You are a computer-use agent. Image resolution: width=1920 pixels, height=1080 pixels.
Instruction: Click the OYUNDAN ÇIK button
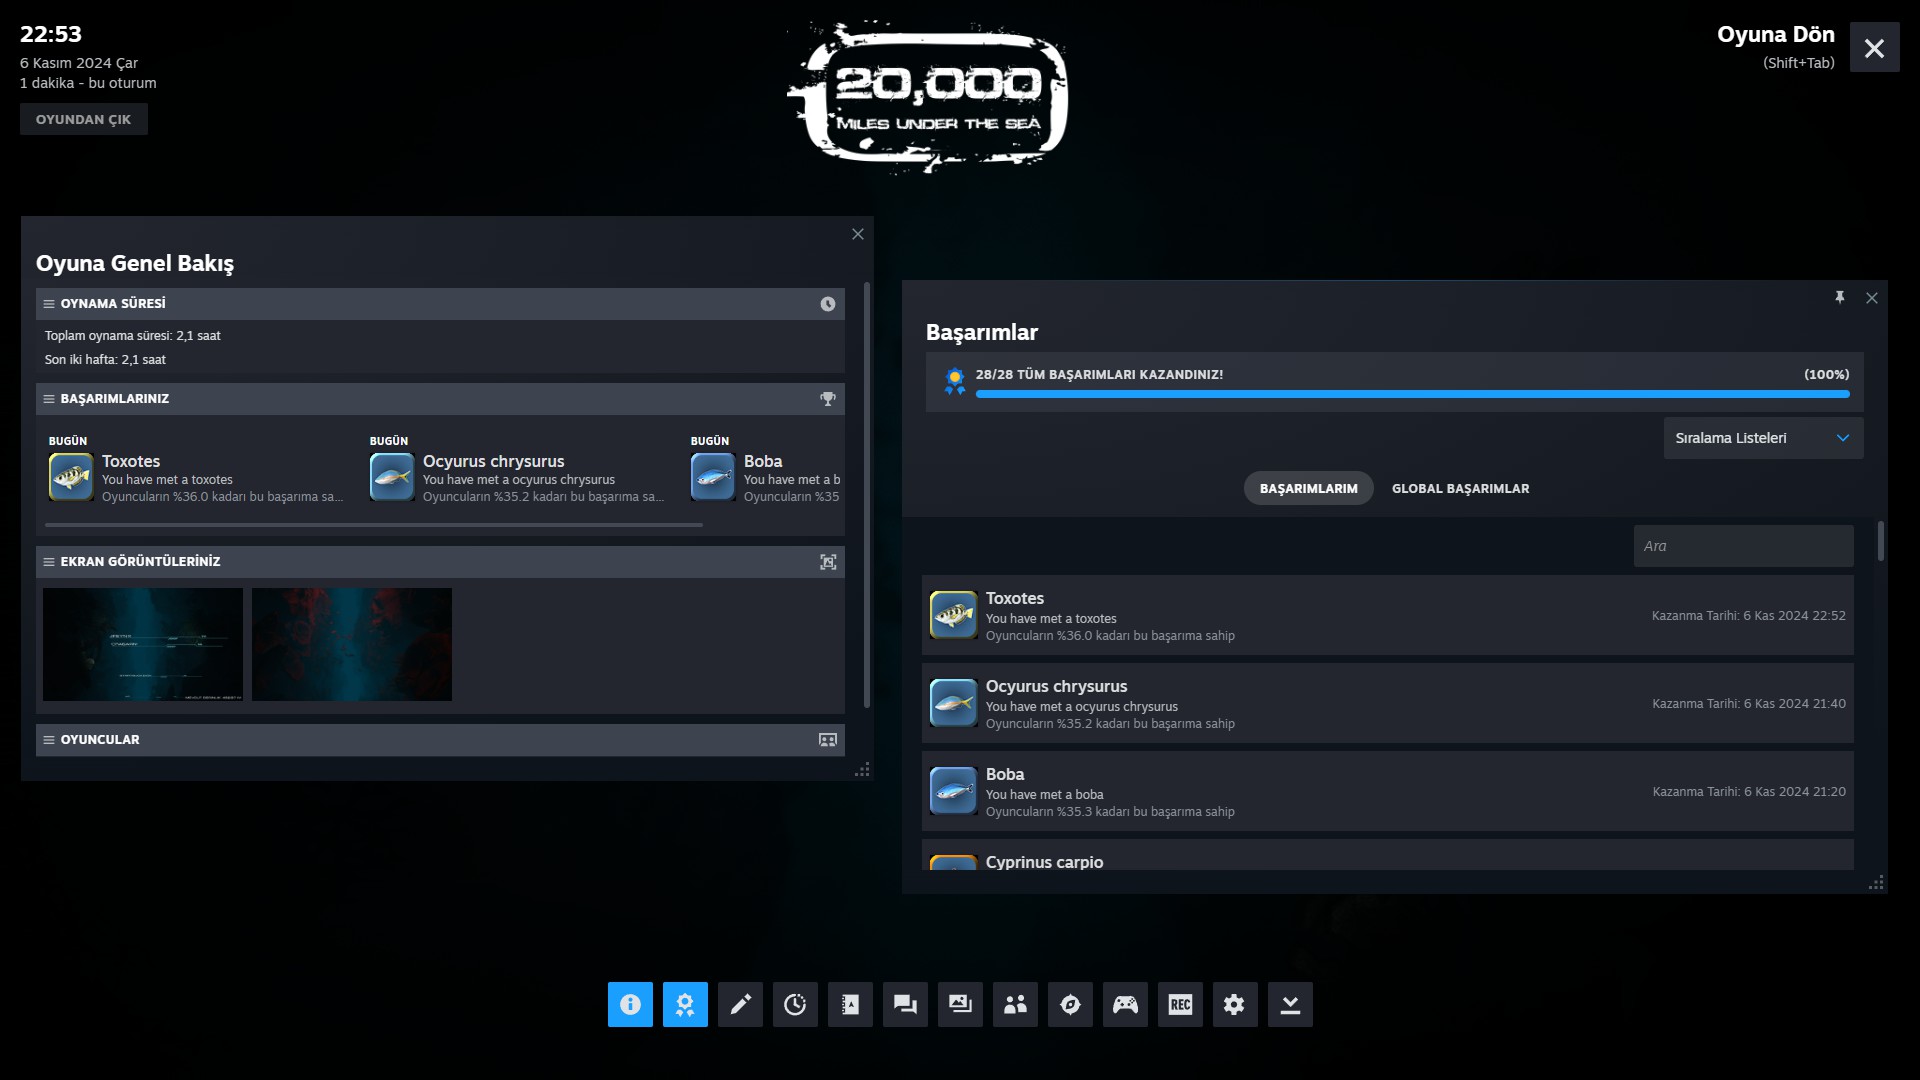pos(84,119)
